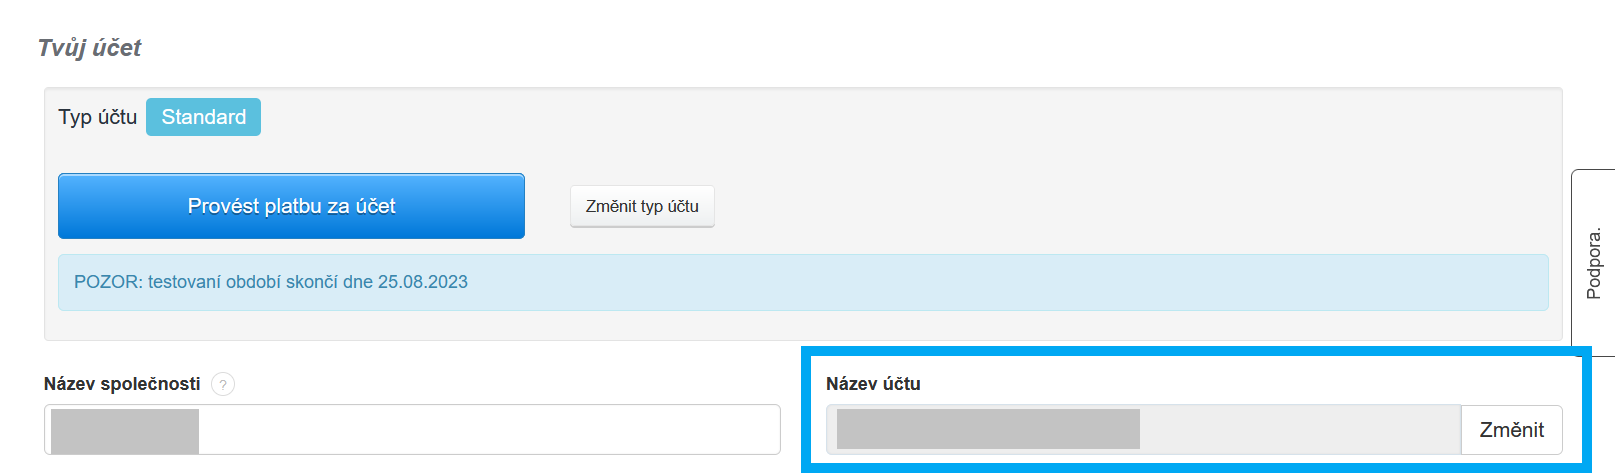Click the empty part of the company name field

pos(488,430)
